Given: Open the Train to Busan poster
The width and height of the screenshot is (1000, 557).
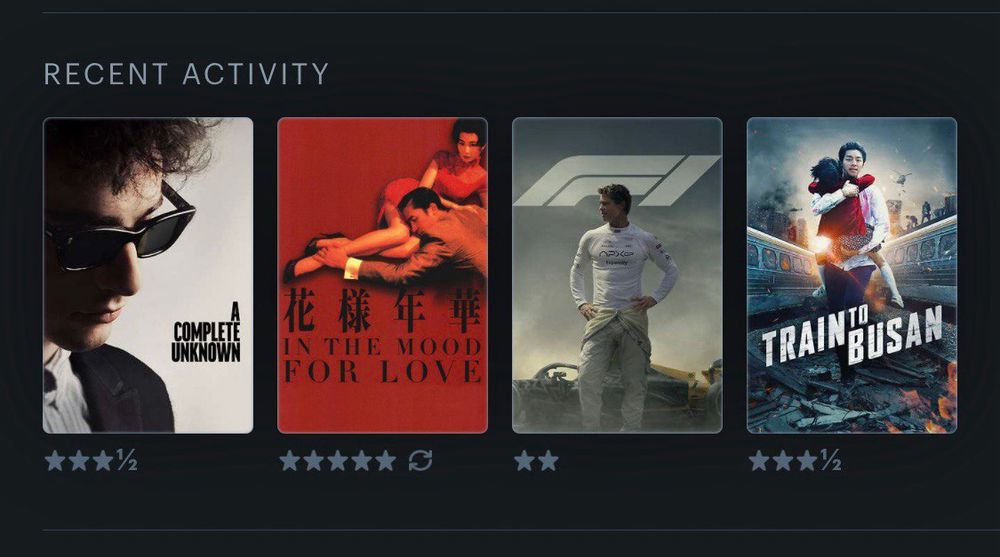Looking at the screenshot, I should [852, 276].
